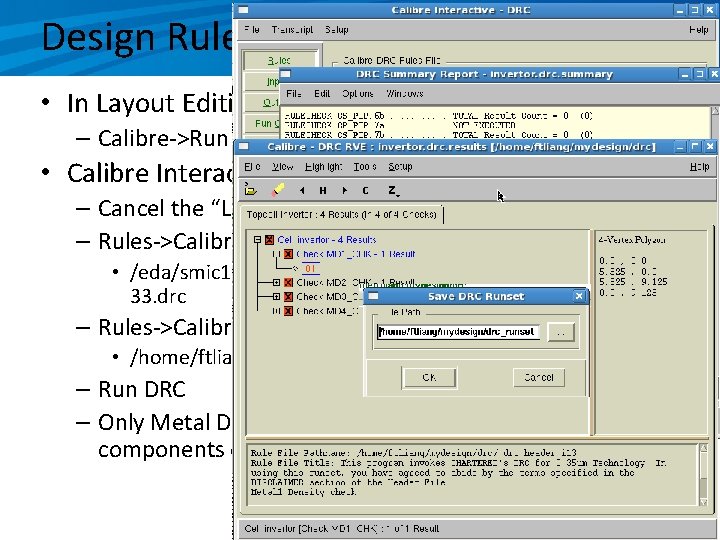Select result 01 under Check MD1_CHK

[x=310, y=268]
